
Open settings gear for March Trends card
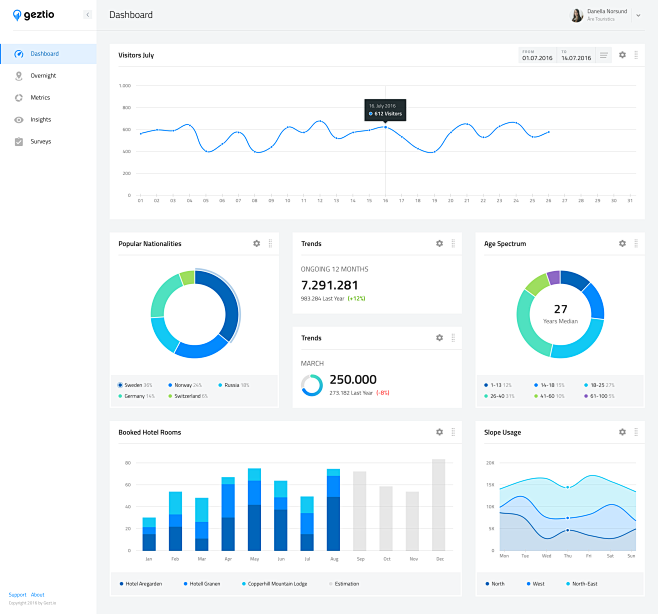(x=439, y=338)
